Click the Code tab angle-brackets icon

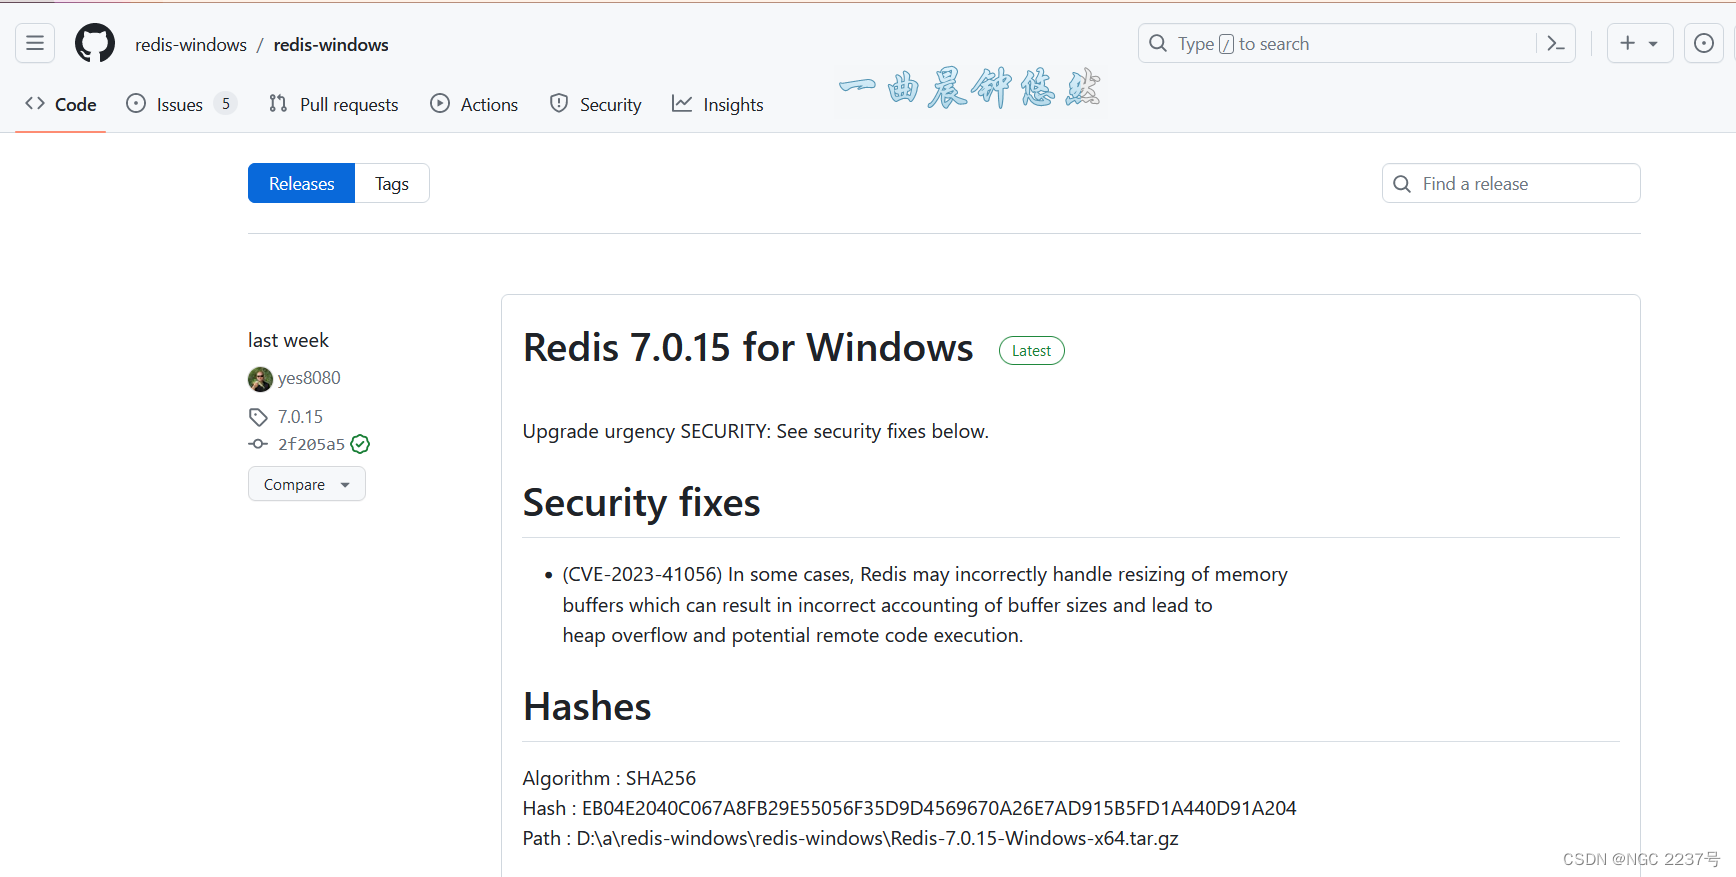[35, 103]
